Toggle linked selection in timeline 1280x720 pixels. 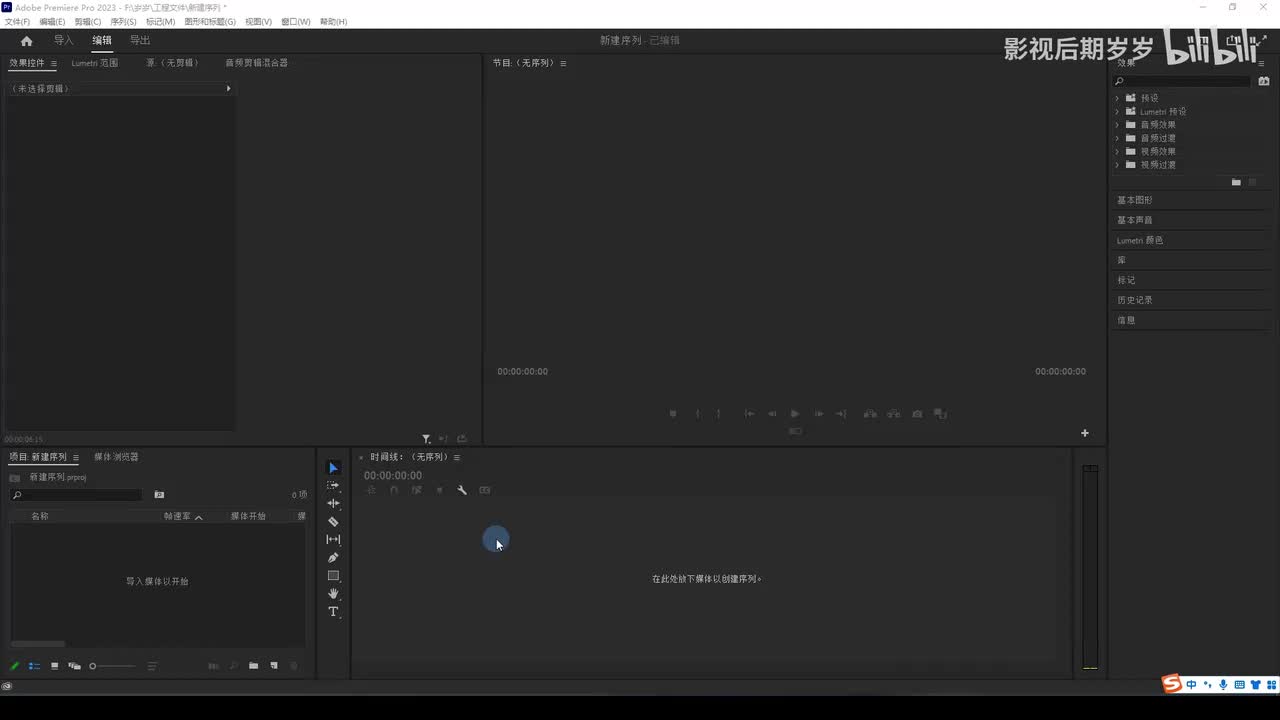417,490
